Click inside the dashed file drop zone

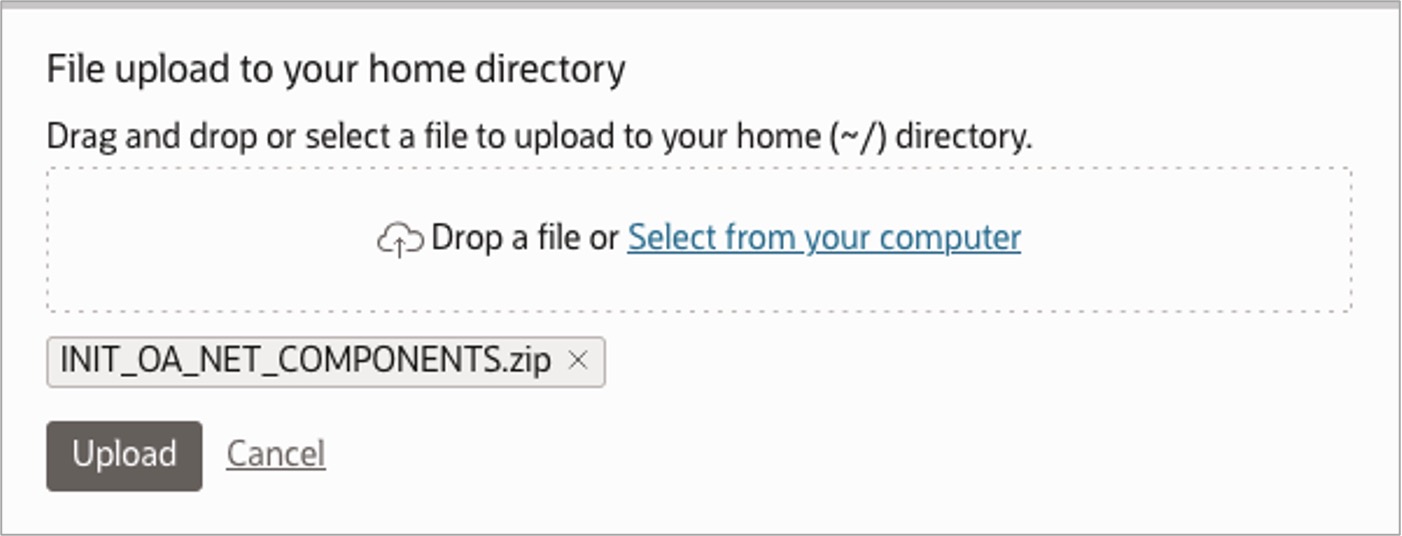click(x=700, y=285)
